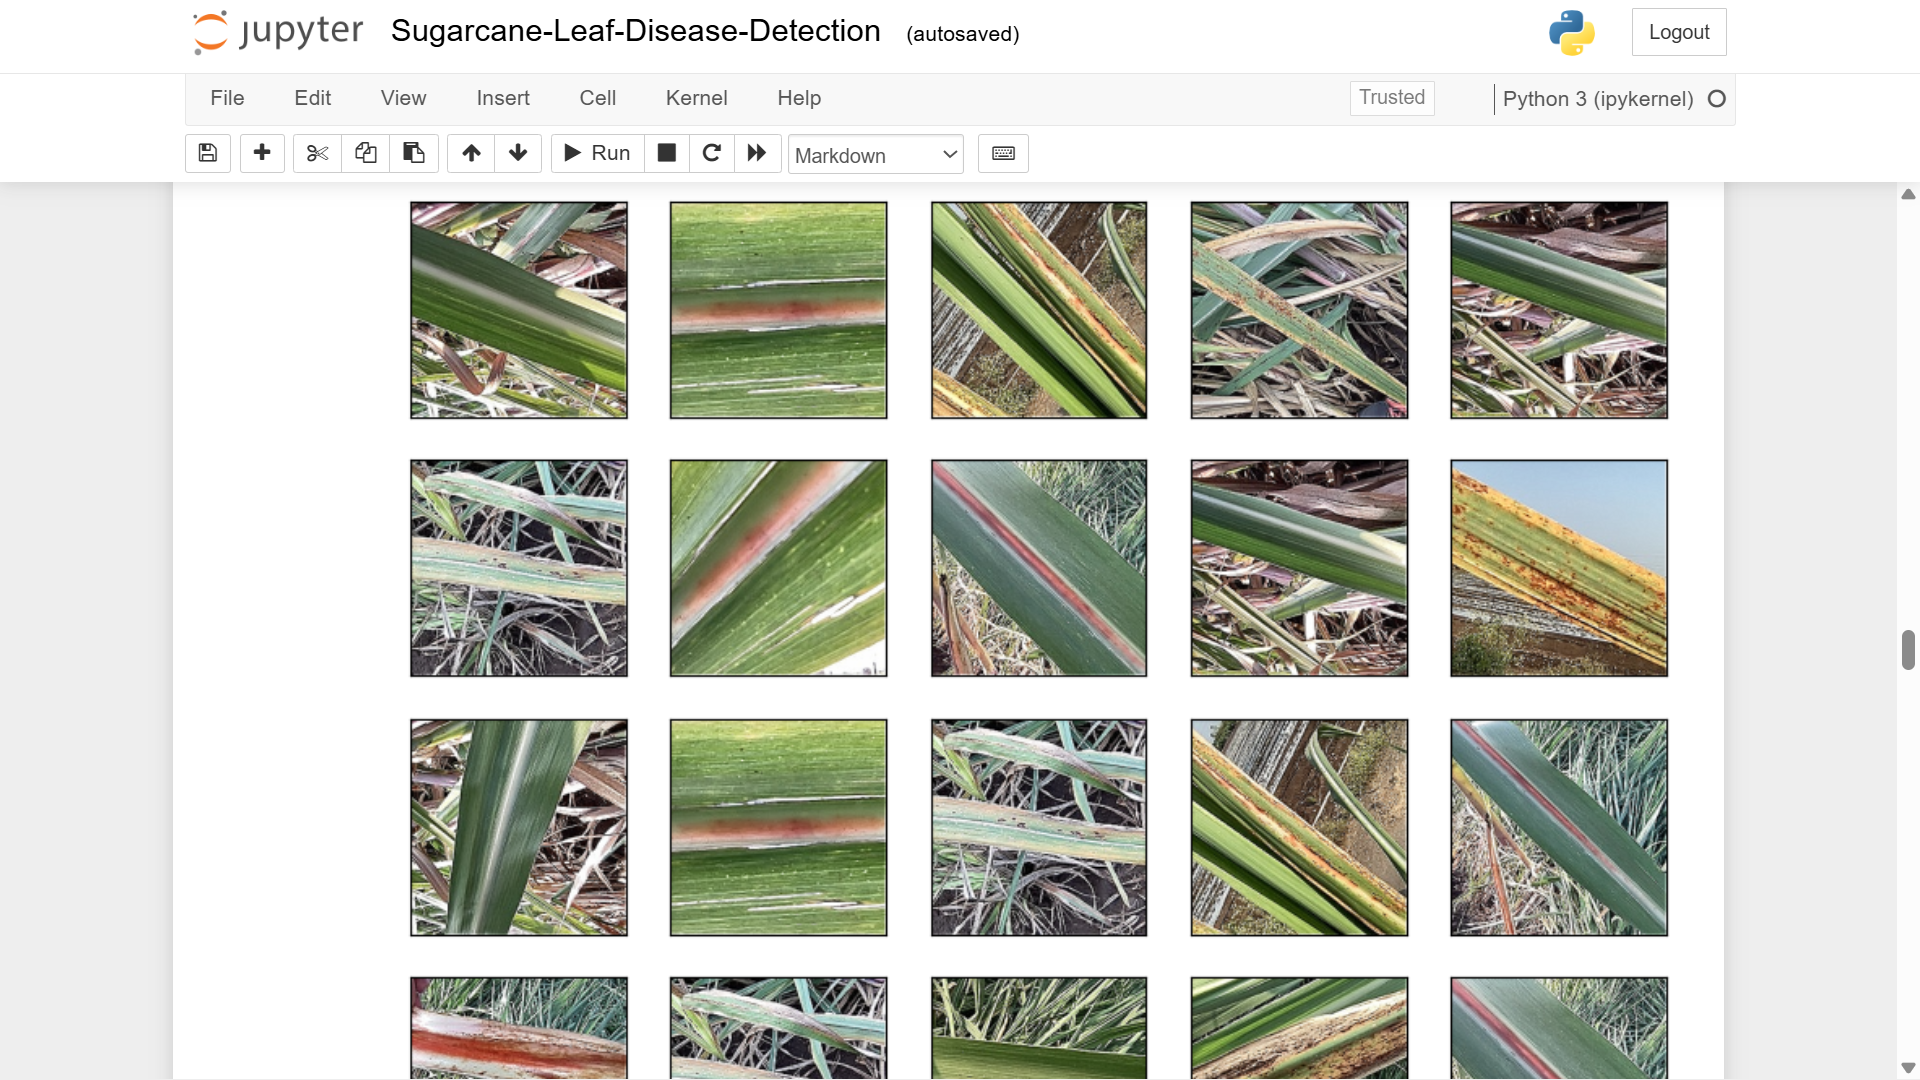
Task: Click first row, first column leaf image
Action: pos(519,310)
